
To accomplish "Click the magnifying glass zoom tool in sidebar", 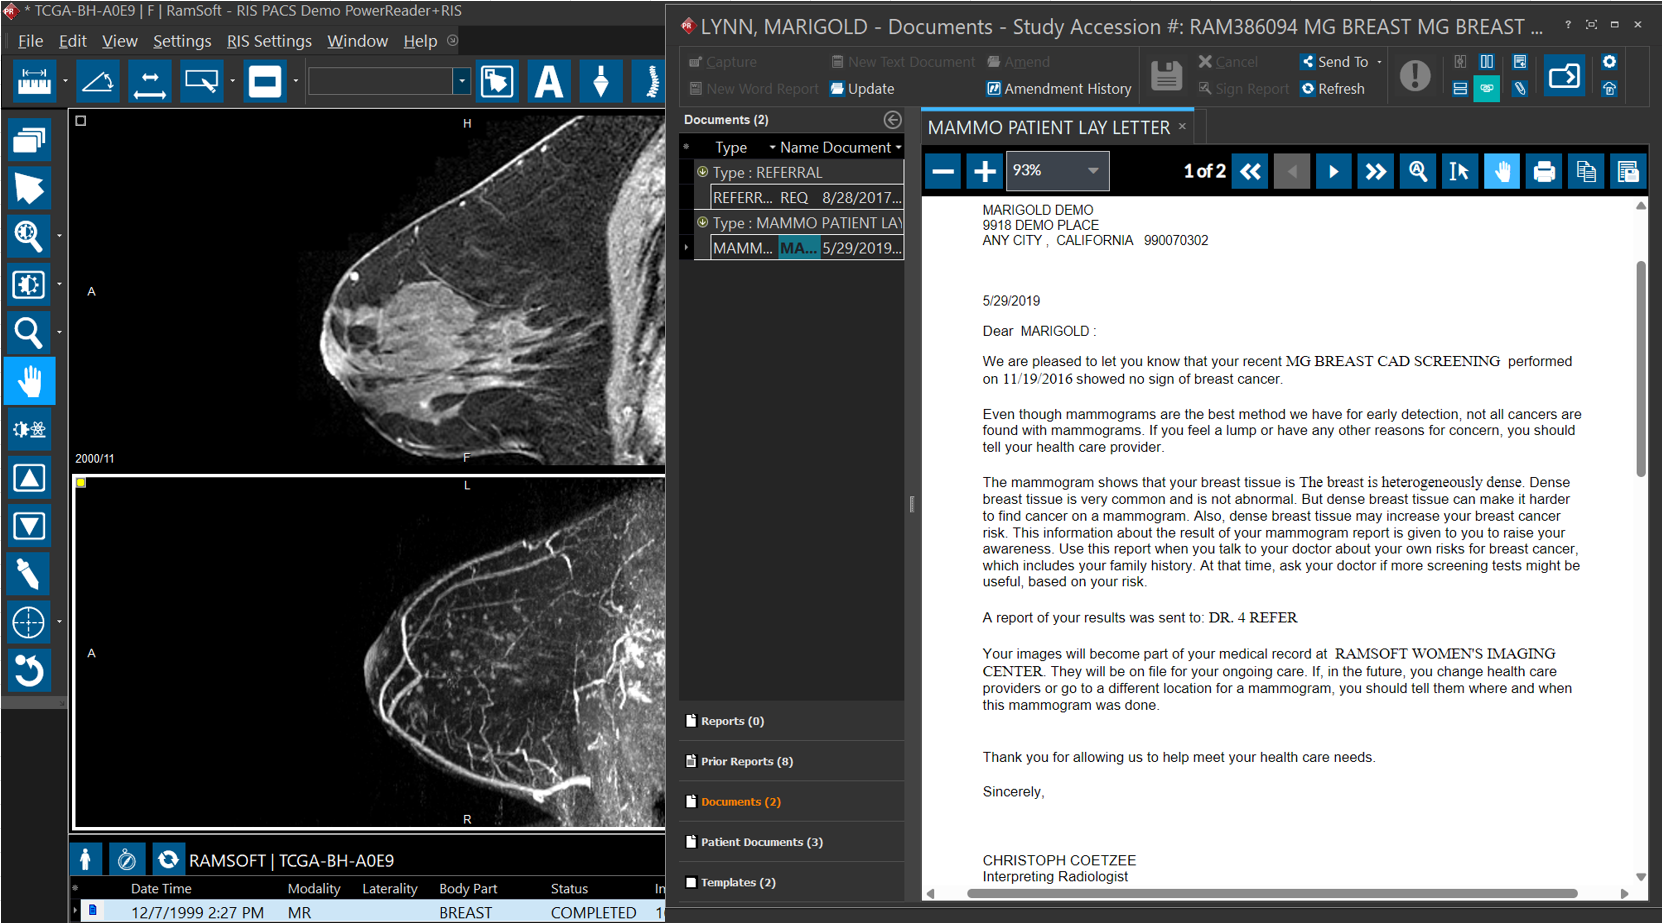I will tap(28, 333).
